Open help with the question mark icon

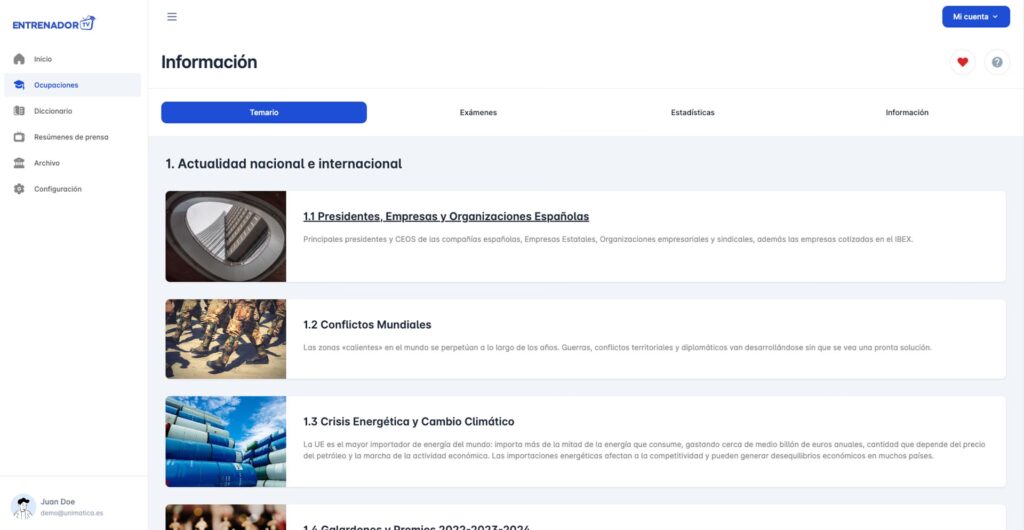(996, 62)
